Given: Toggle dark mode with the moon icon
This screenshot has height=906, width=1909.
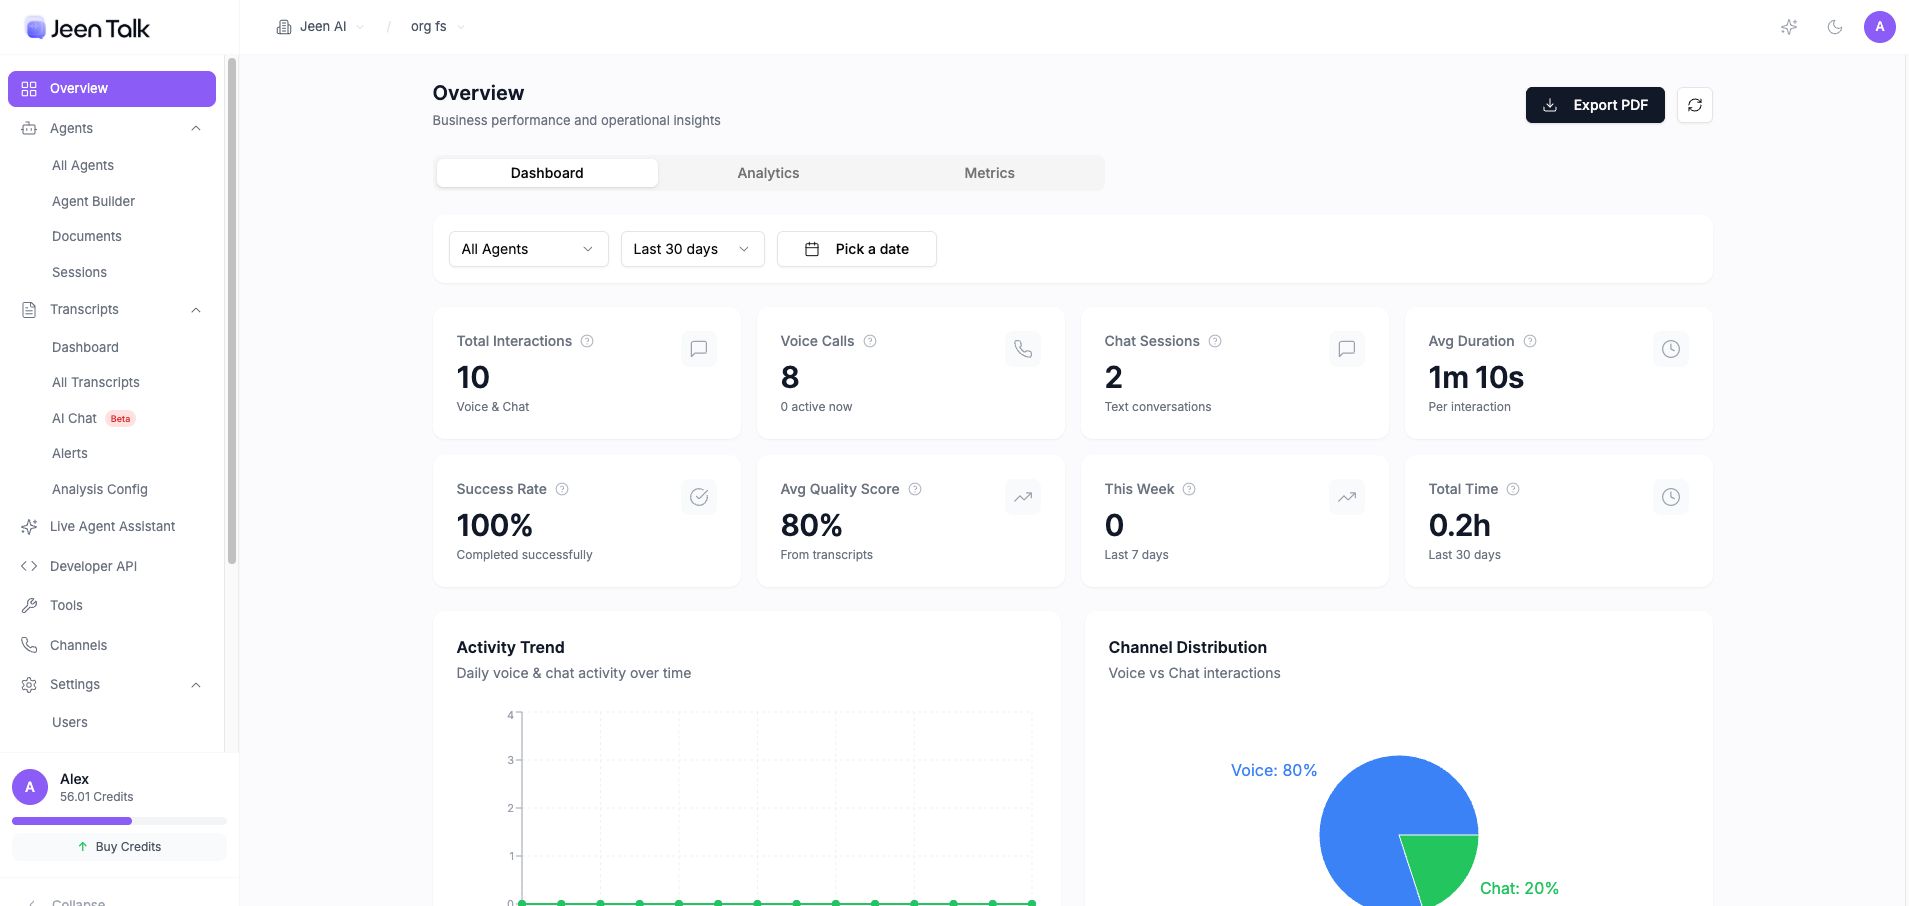Looking at the screenshot, I should [x=1834, y=27].
